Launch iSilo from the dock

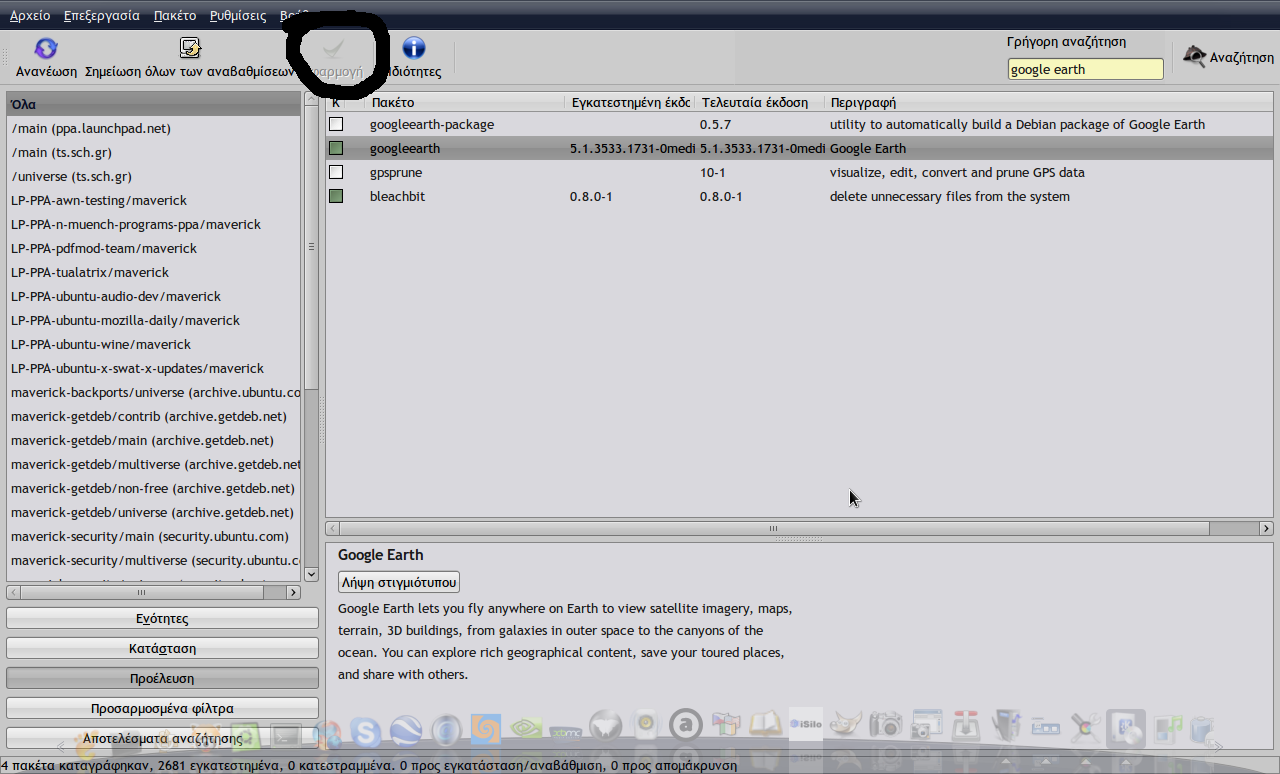click(806, 725)
